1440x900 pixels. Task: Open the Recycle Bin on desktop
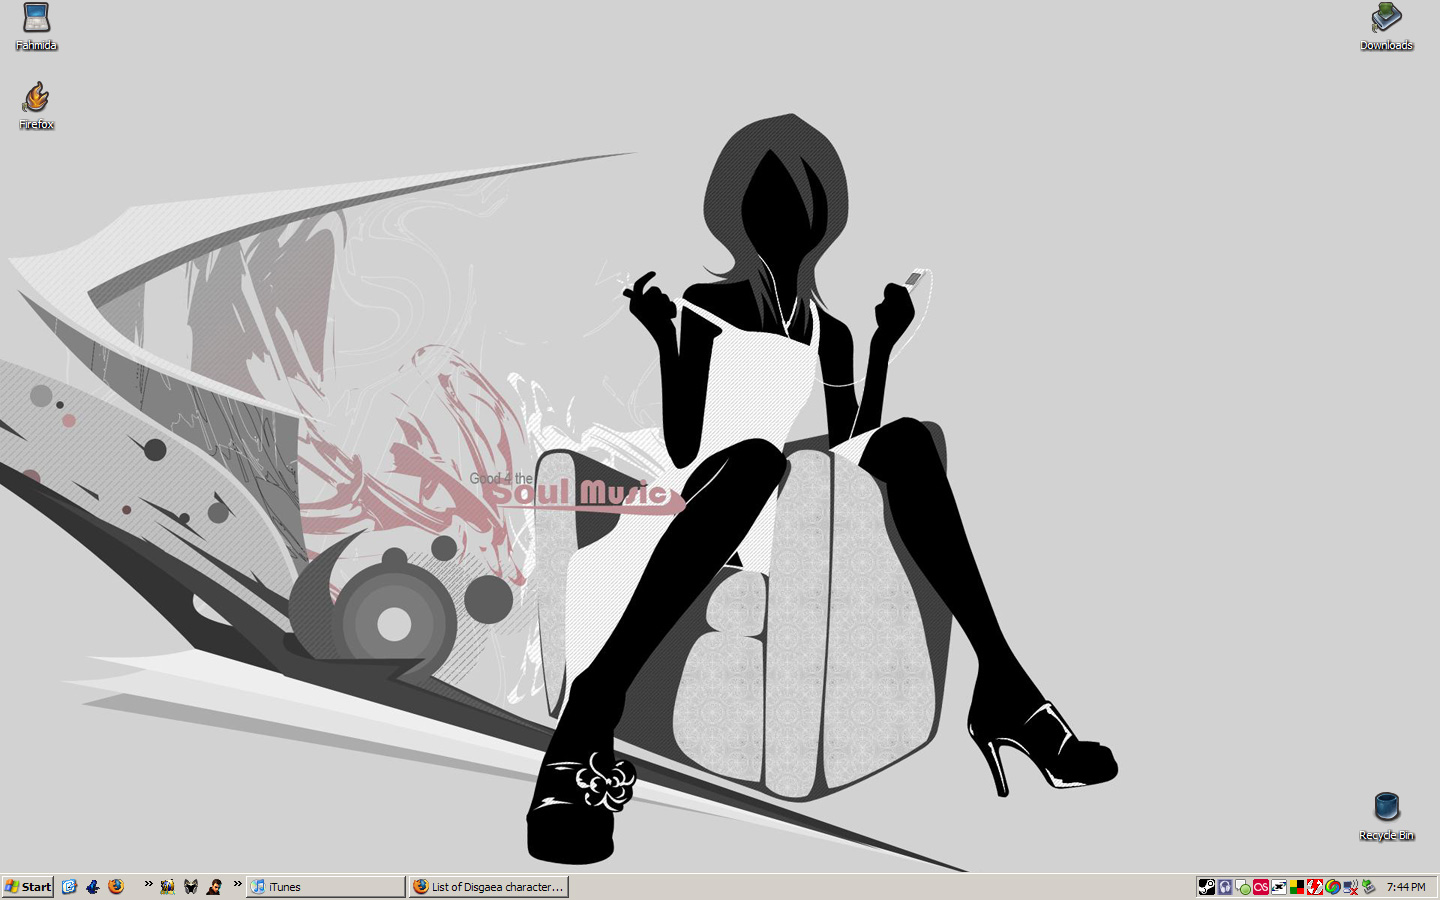click(x=1386, y=817)
